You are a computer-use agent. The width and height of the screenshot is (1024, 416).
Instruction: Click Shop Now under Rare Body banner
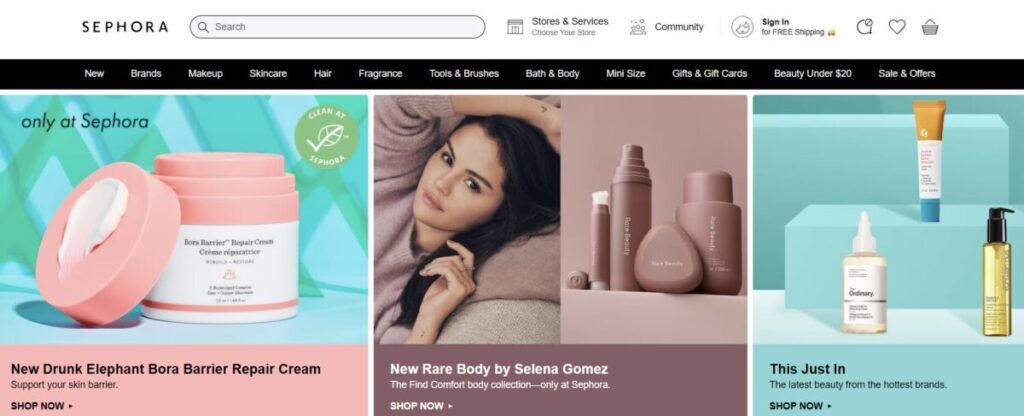[421, 406]
